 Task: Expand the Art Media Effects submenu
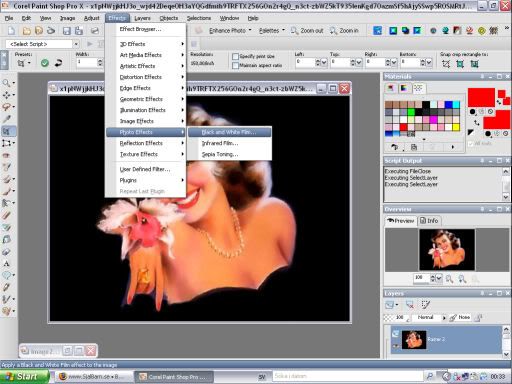(145, 55)
